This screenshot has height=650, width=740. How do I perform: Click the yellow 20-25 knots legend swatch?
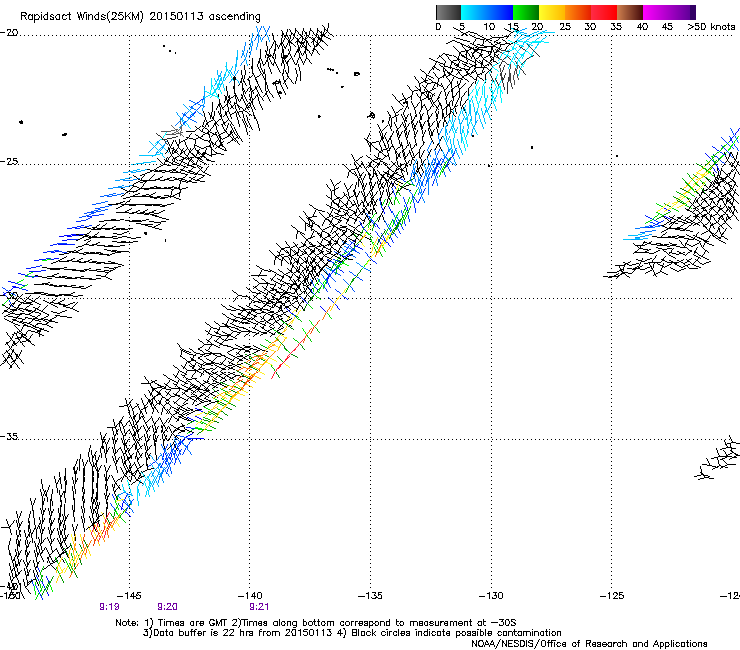point(552,12)
